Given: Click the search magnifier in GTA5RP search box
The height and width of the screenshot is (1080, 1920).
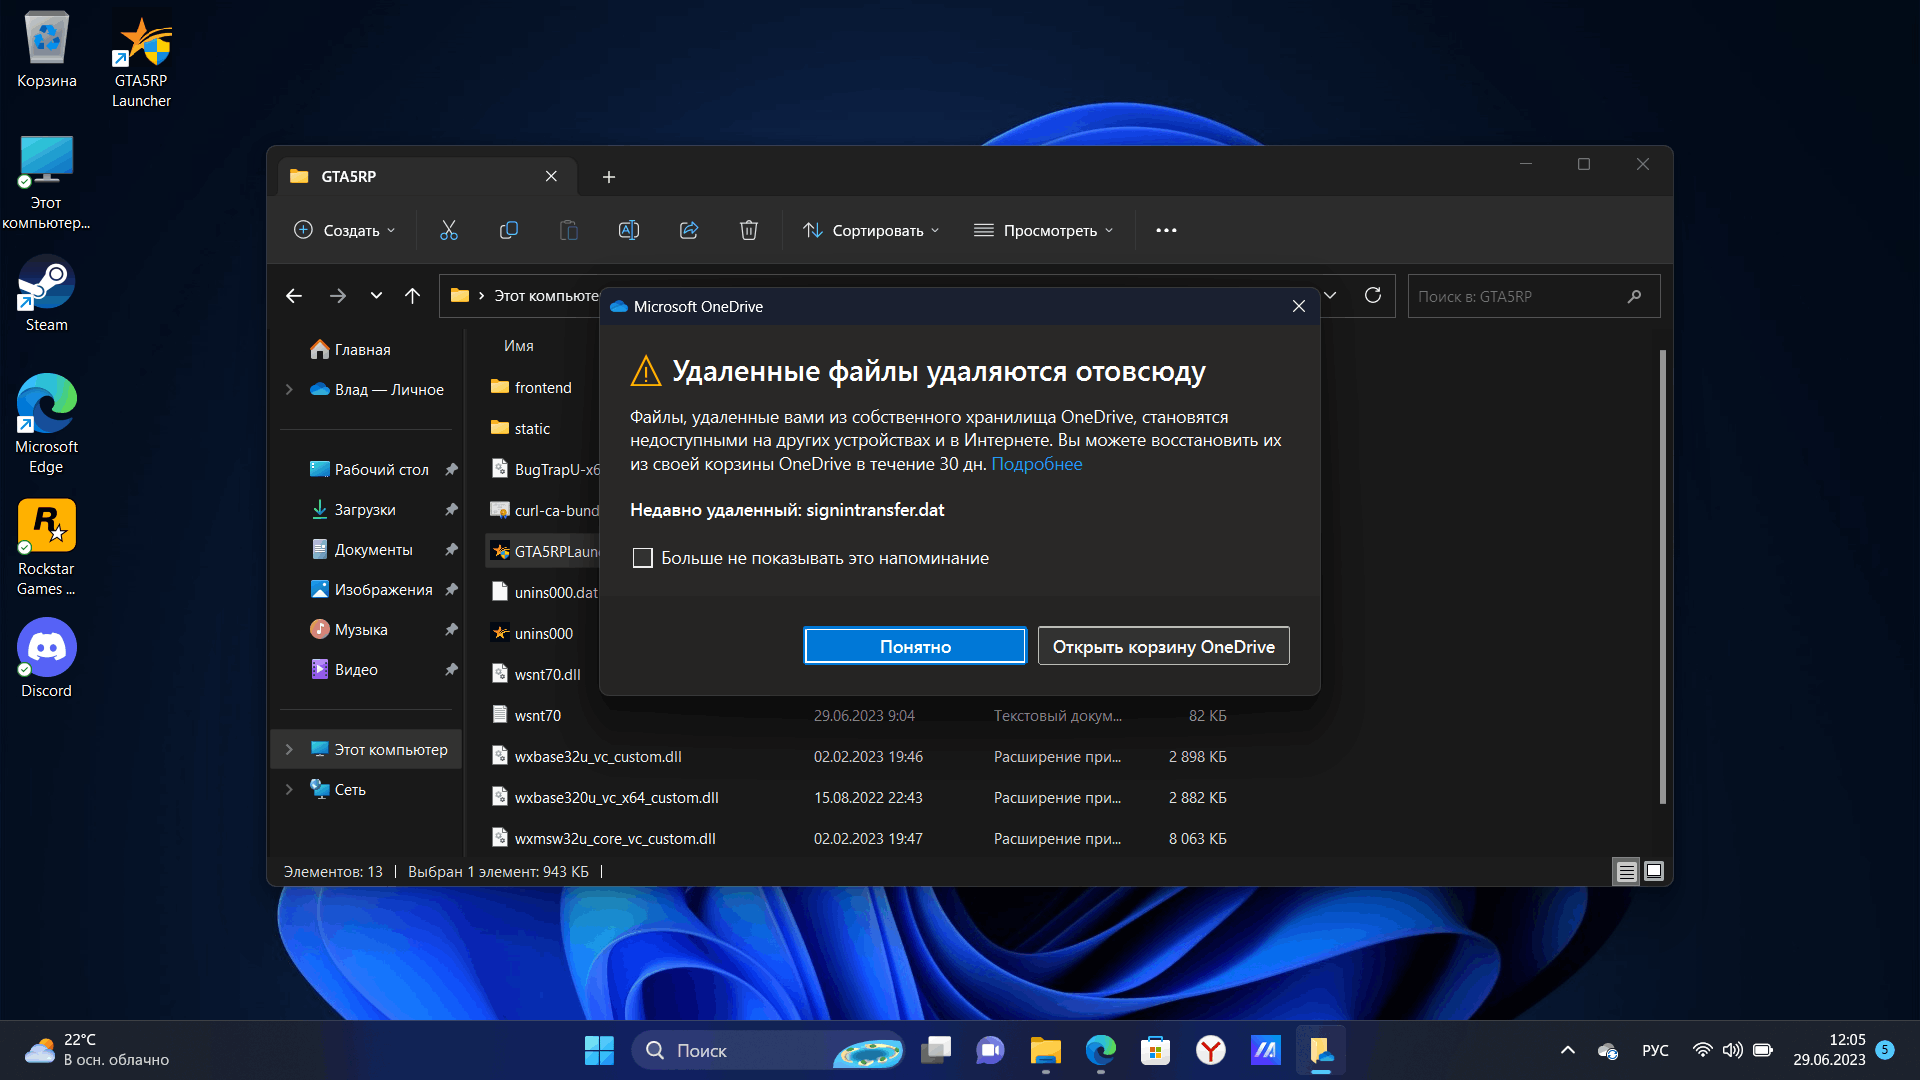Looking at the screenshot, I should click(1634, 296).
